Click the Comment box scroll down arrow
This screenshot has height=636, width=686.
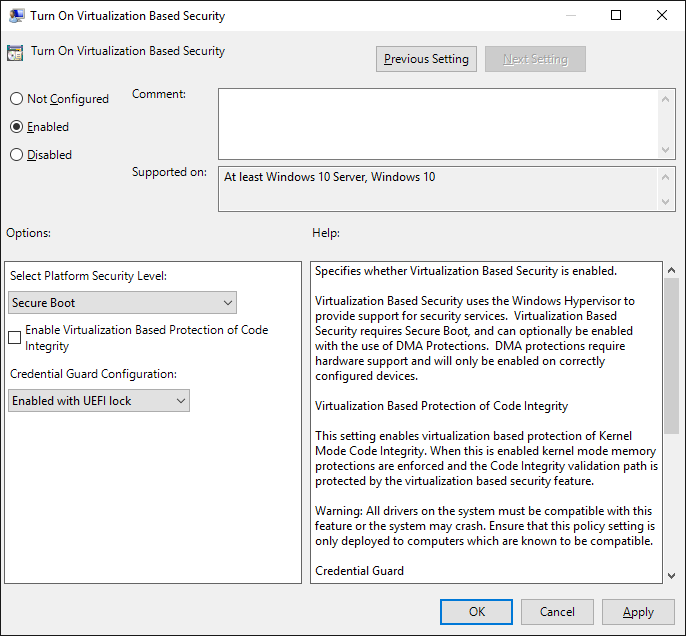click(x=667, y=149)
